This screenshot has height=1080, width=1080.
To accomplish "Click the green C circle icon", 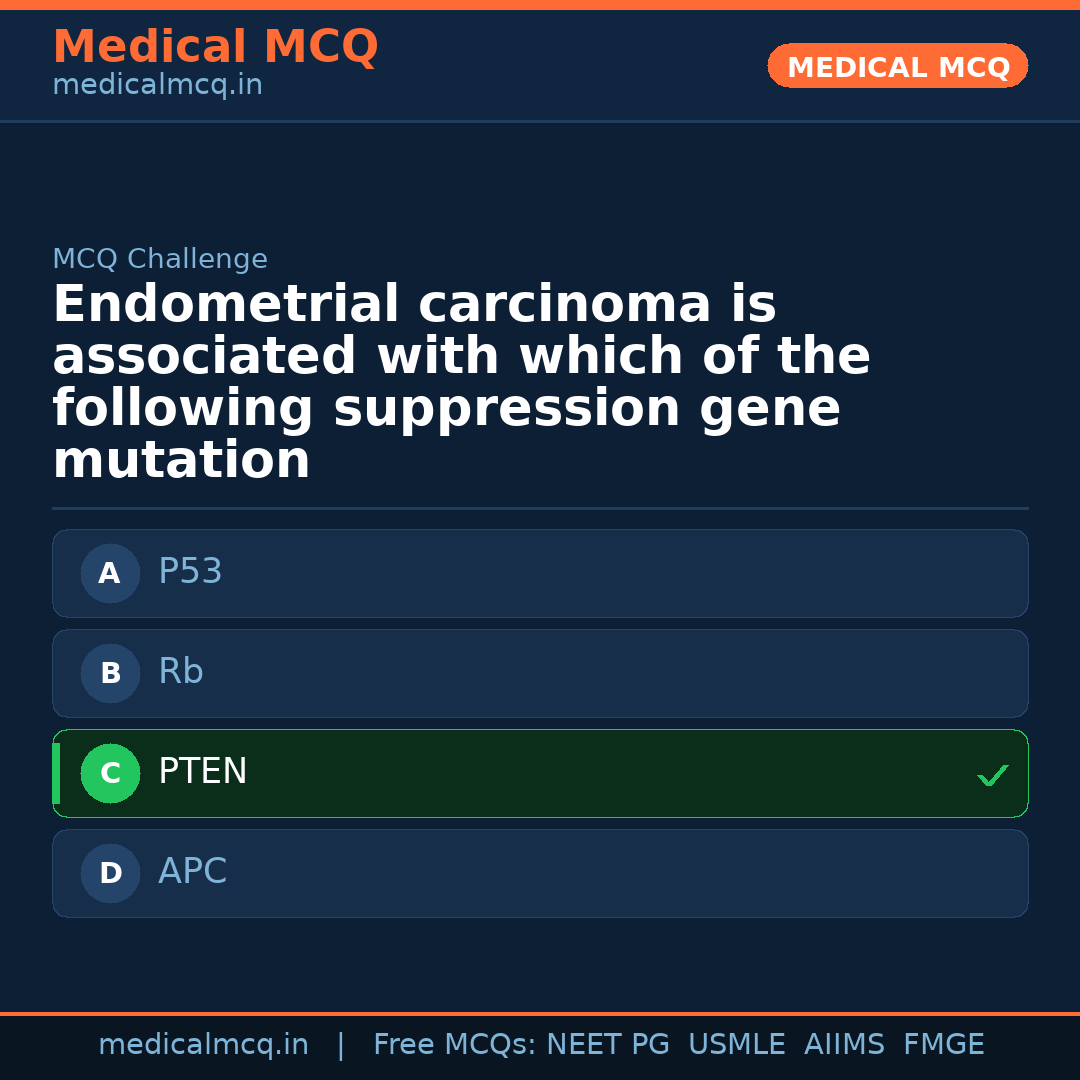I will click(x=110, y=773).
